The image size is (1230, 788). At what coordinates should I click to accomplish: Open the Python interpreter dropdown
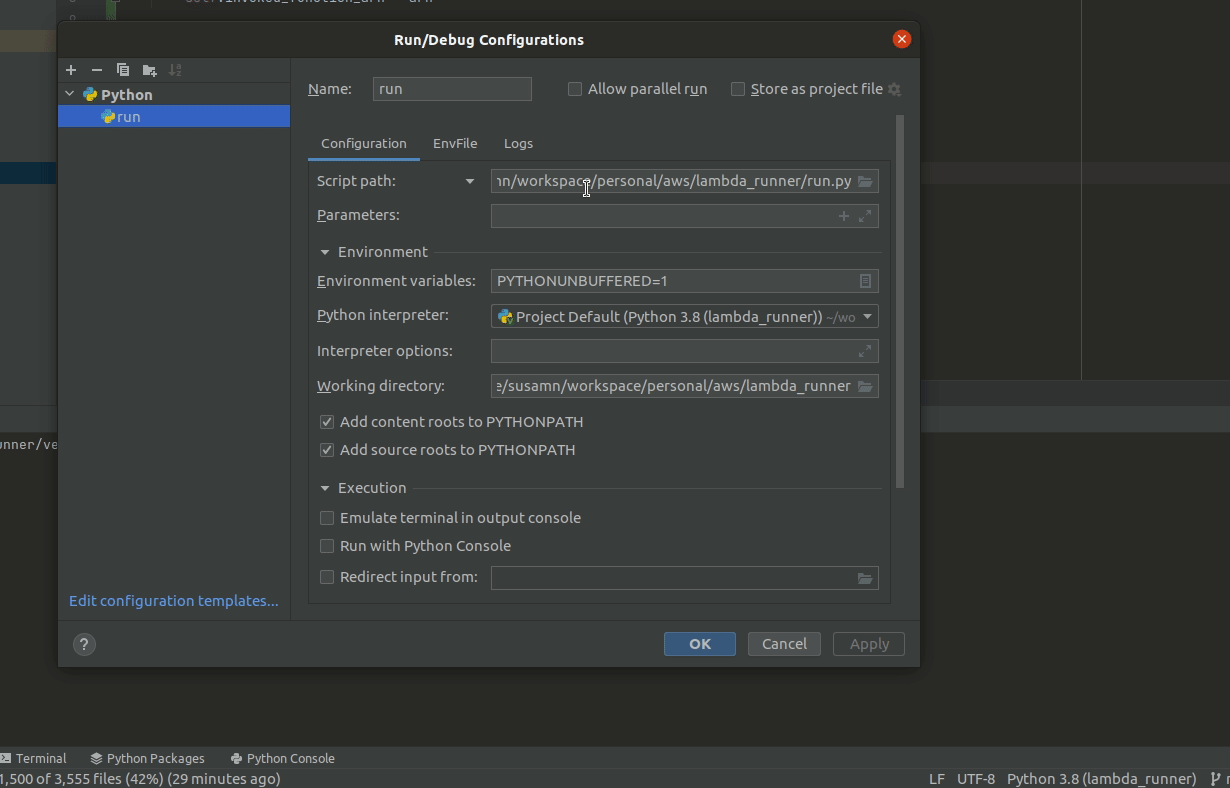click(x=867, y=316)
